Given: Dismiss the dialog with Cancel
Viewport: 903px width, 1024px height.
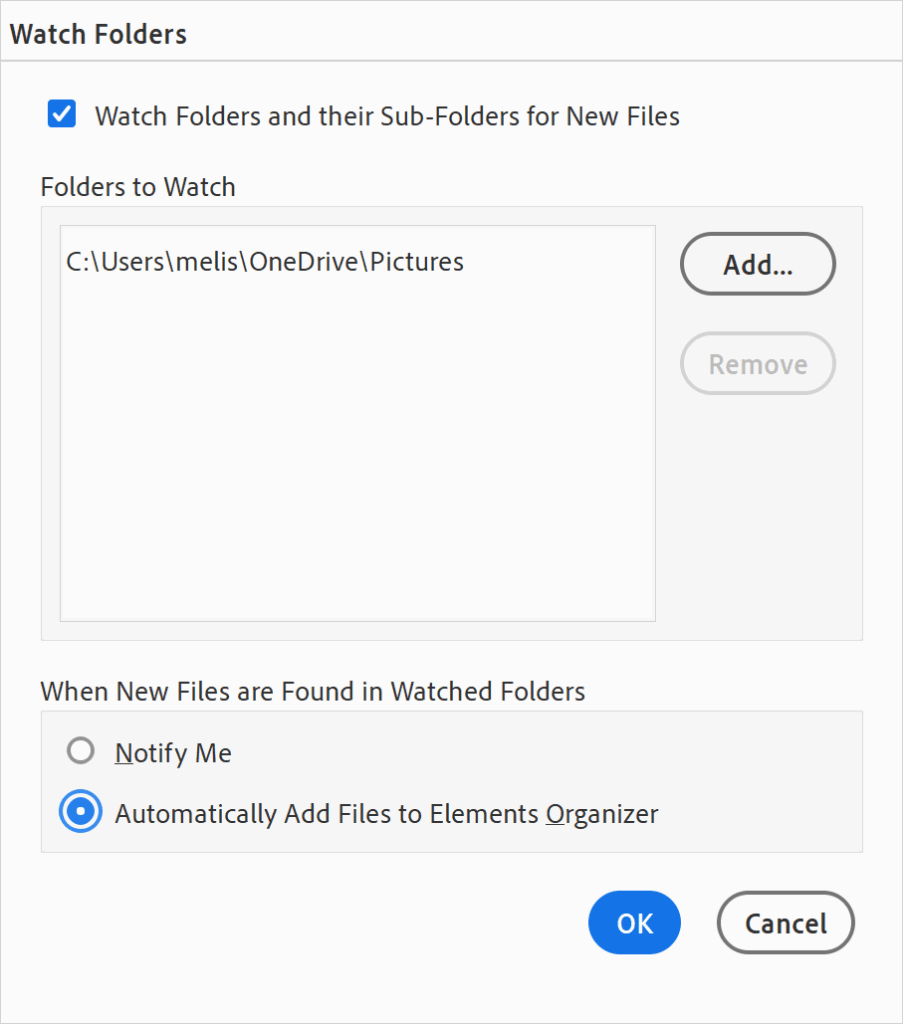Looking at the screenshot, I should click(785, 922).
